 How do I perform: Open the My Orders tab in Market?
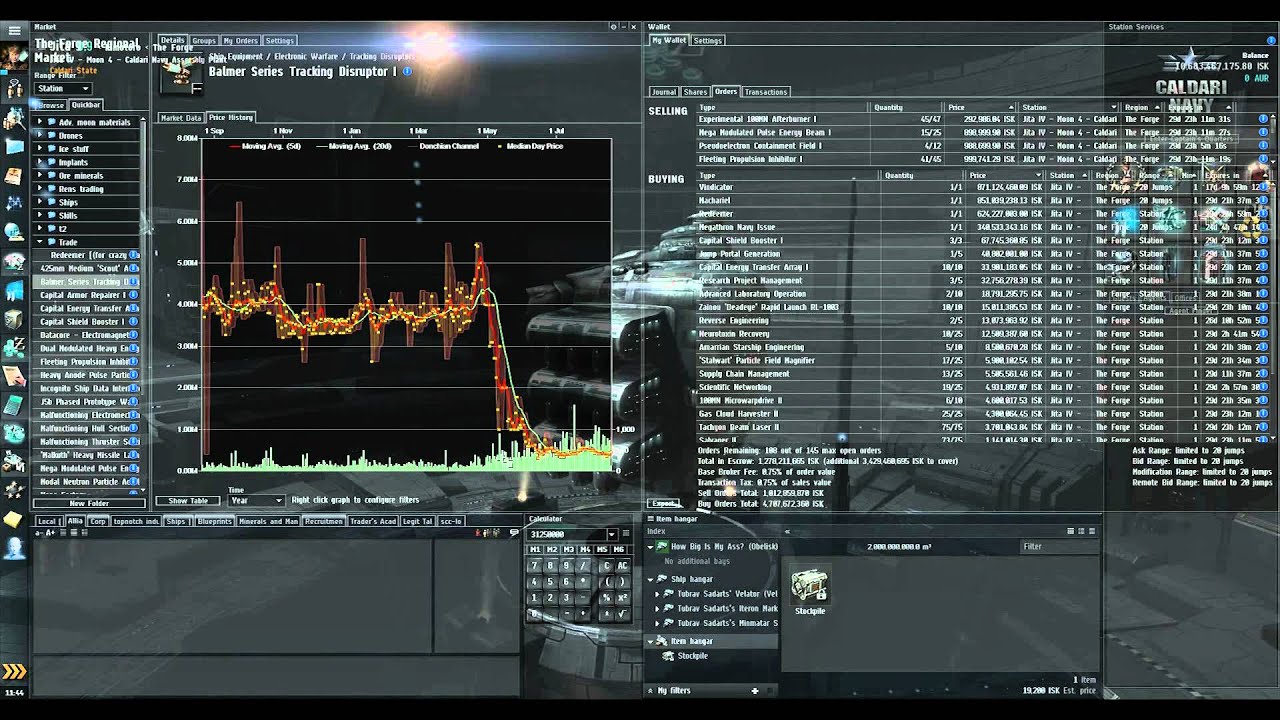pyautogui.click(x=240, y=41)
